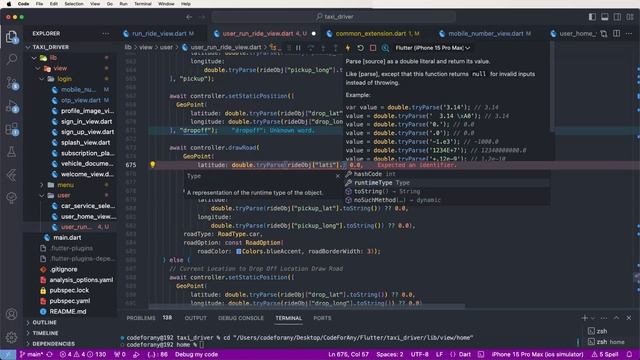
Task: Open the Explorer view in activity bar
Action: [11, 37]
